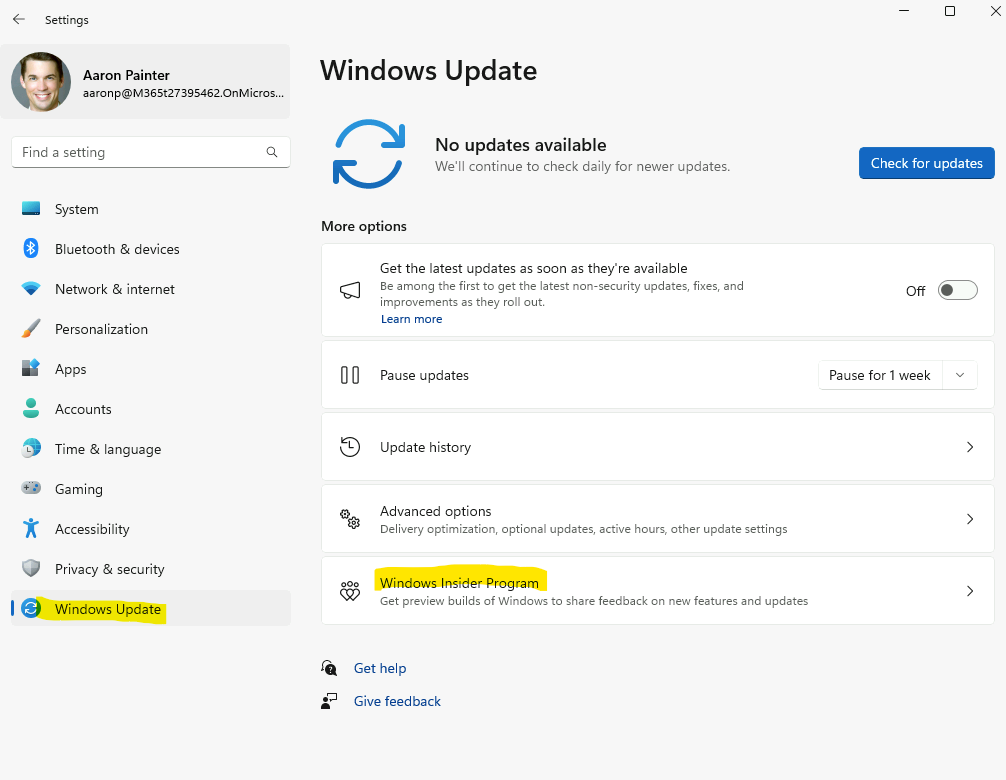
Task: Click the Personalization paintbrush icon
Action: pyautogui.click(x=31, y=328)
